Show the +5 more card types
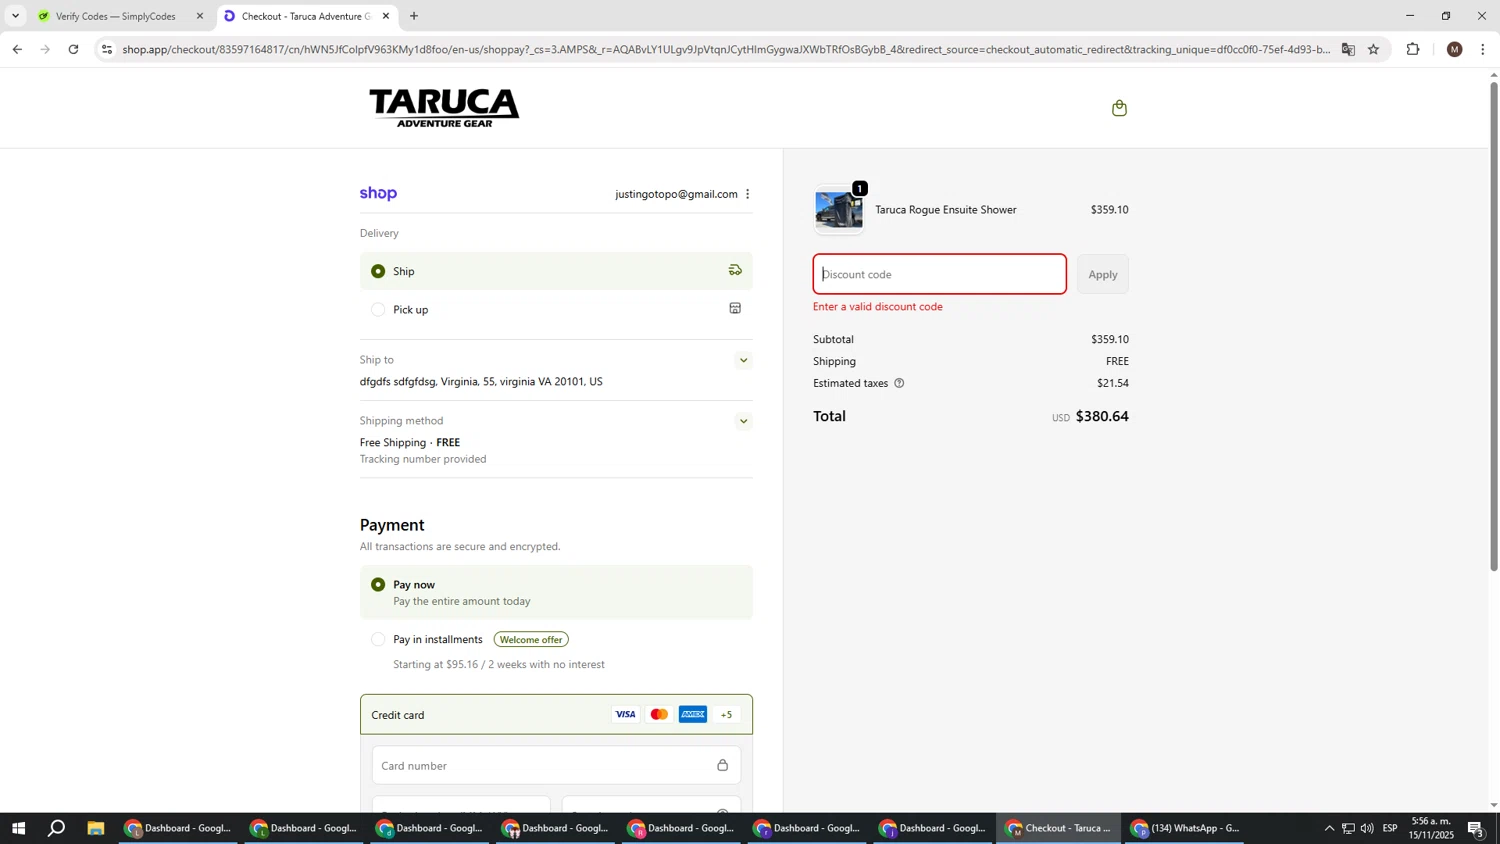The height and width of the screenshot is (844, 1500). 727,714
